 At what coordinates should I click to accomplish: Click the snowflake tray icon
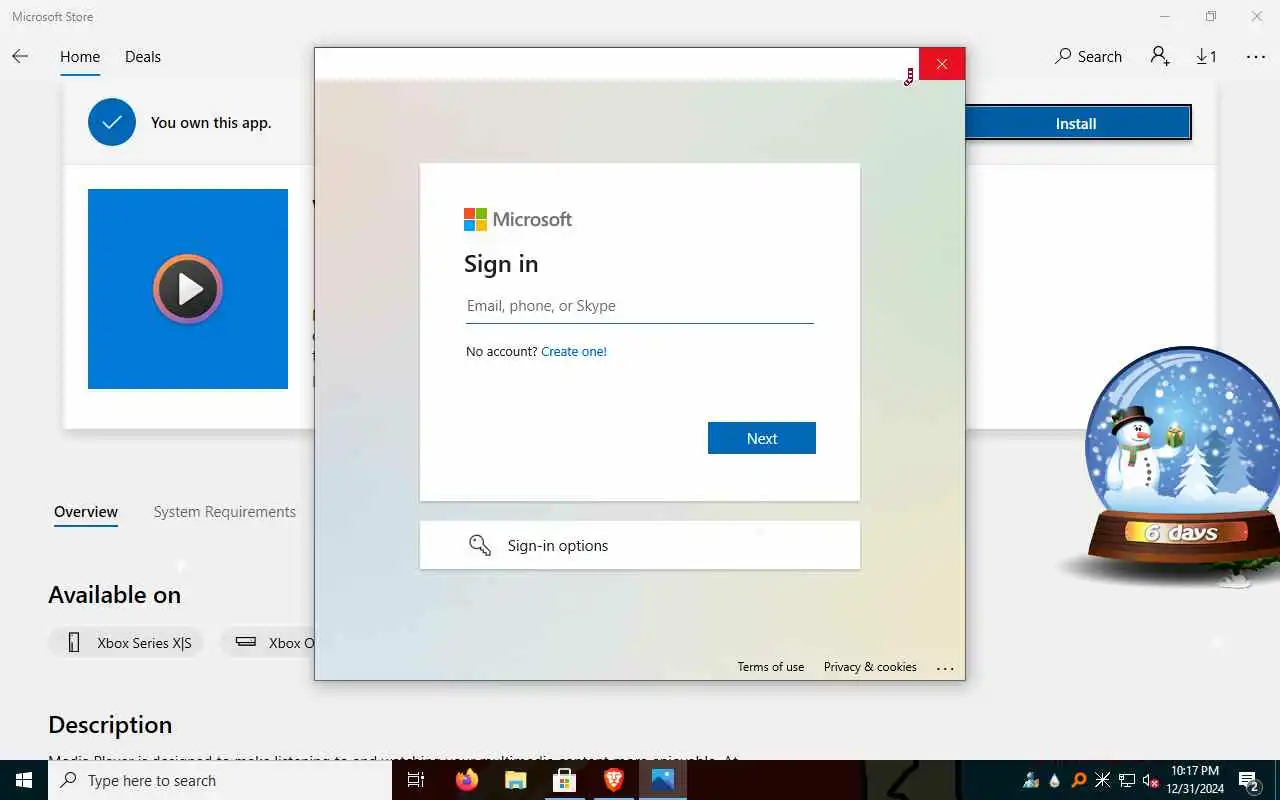click(1103, 780)
